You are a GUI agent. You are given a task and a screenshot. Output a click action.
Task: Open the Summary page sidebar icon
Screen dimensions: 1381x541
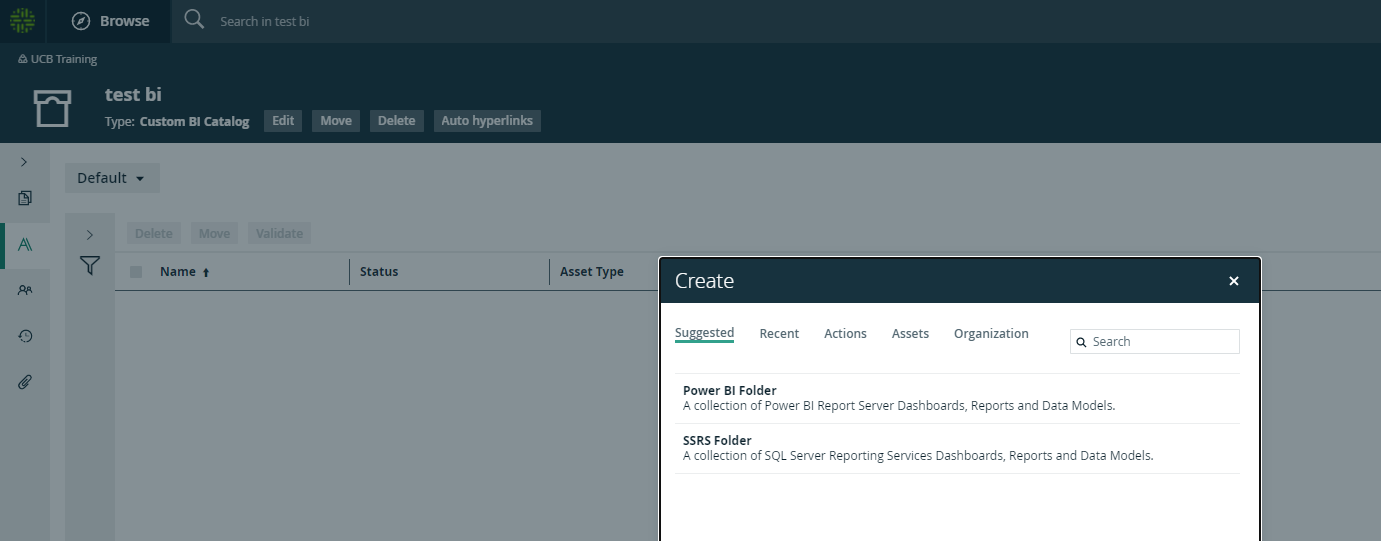[25, 198]
